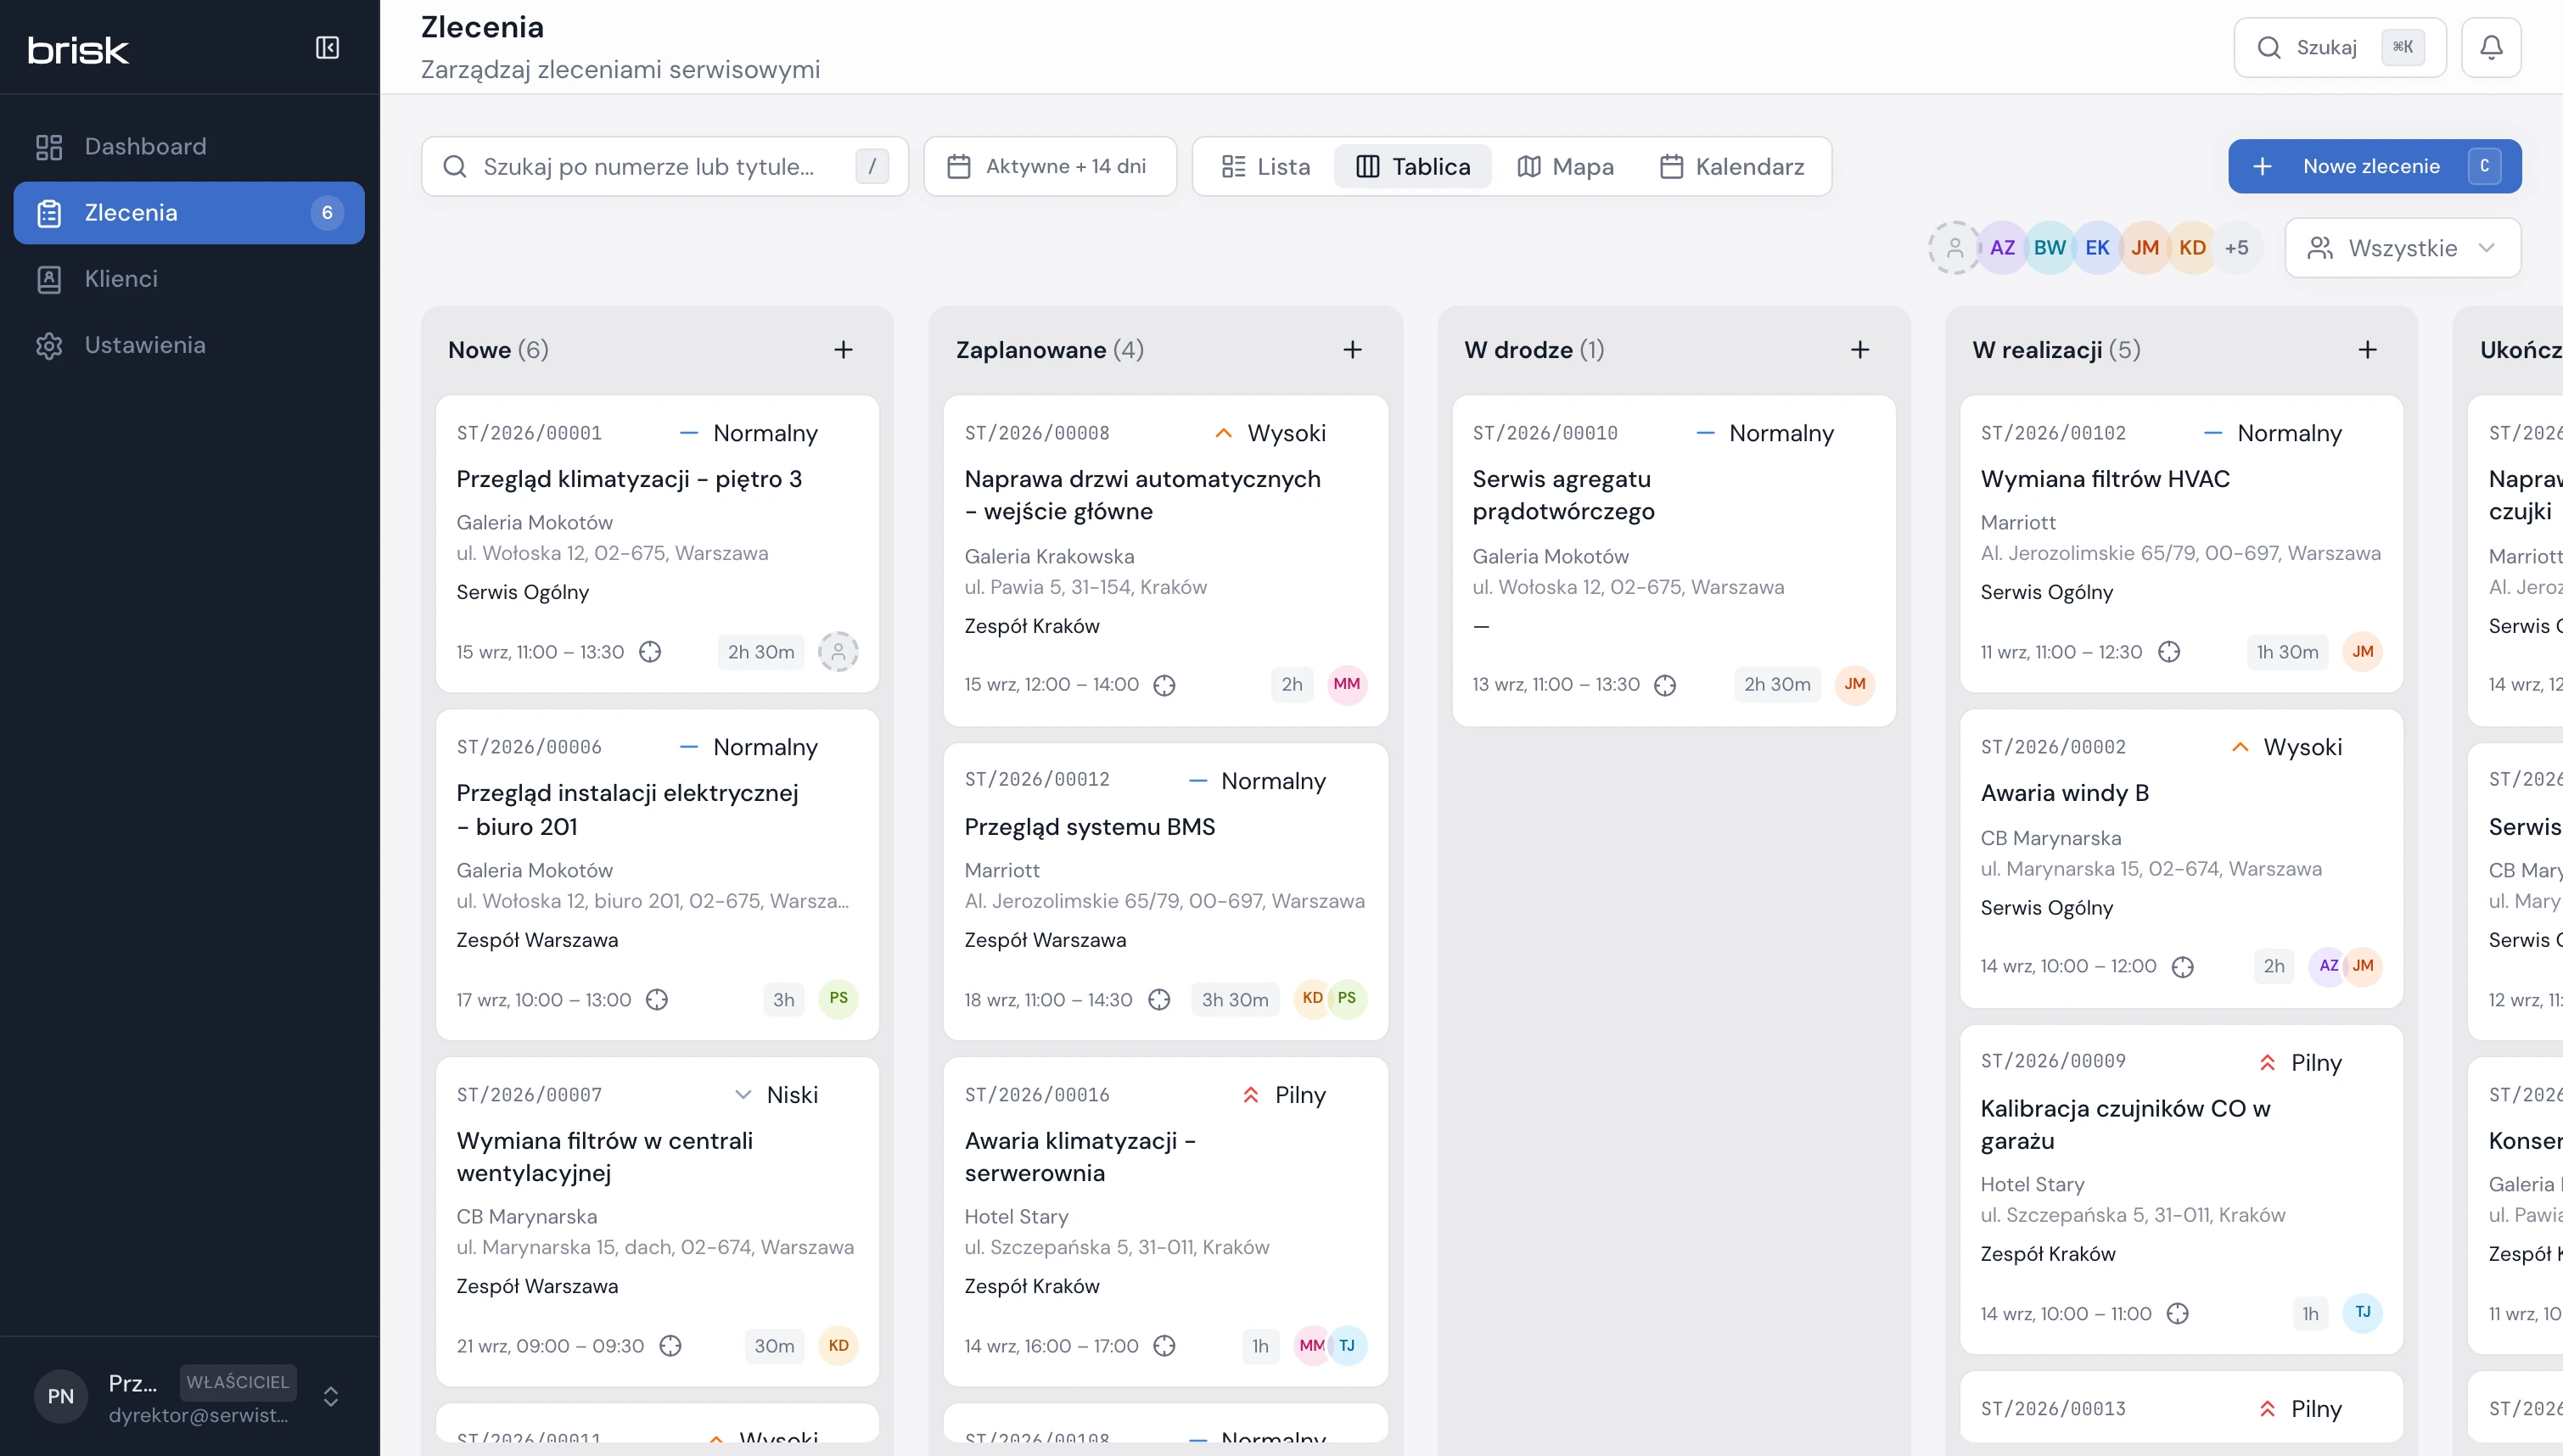2563x1456 pixels.
Task: Open Przegląd instalacji elektrycznej card title
Action: click(x=627, y=809)
